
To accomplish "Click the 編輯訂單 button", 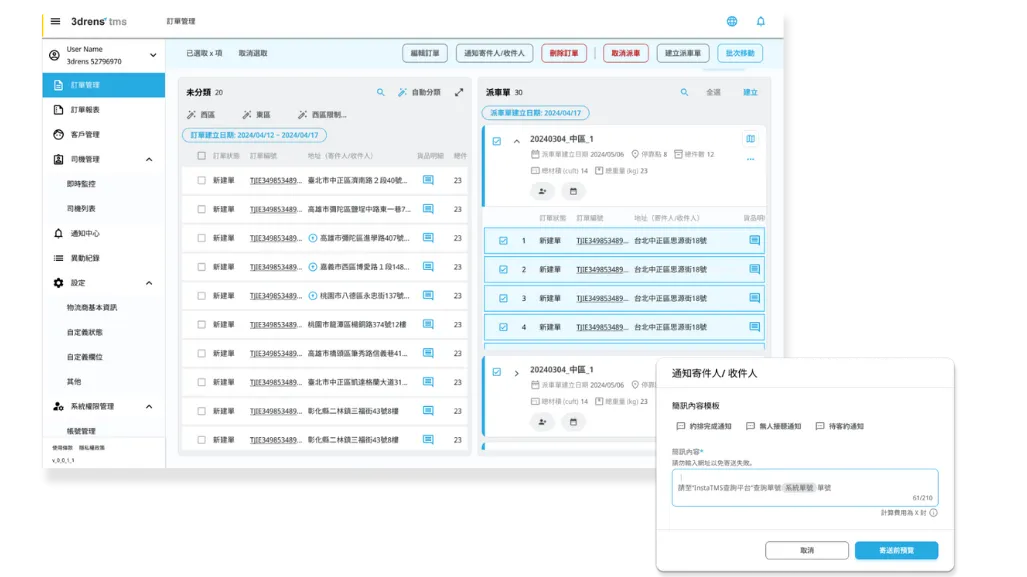I will pos(425,53).
